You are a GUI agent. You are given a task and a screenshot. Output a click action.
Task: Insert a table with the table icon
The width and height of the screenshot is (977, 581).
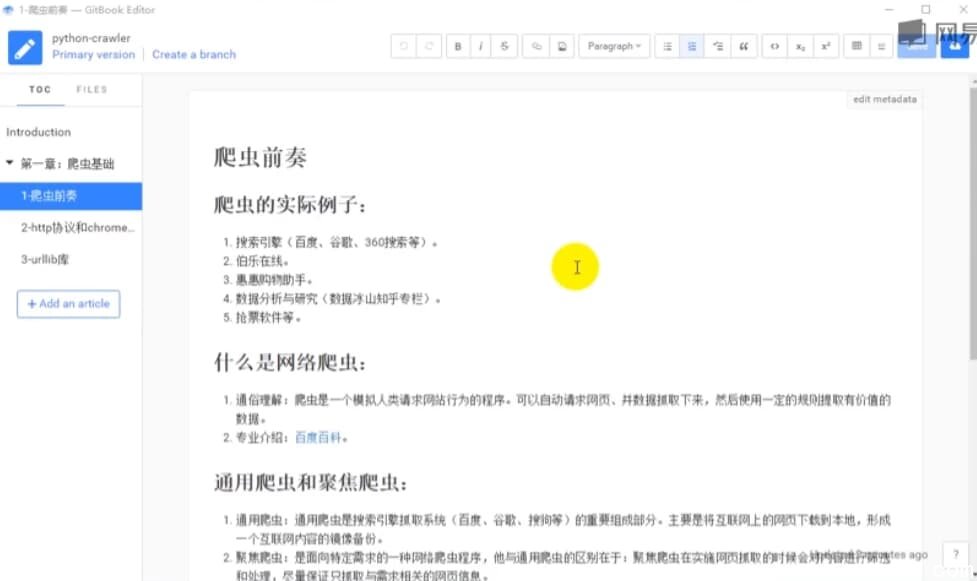tap(856, 46)
